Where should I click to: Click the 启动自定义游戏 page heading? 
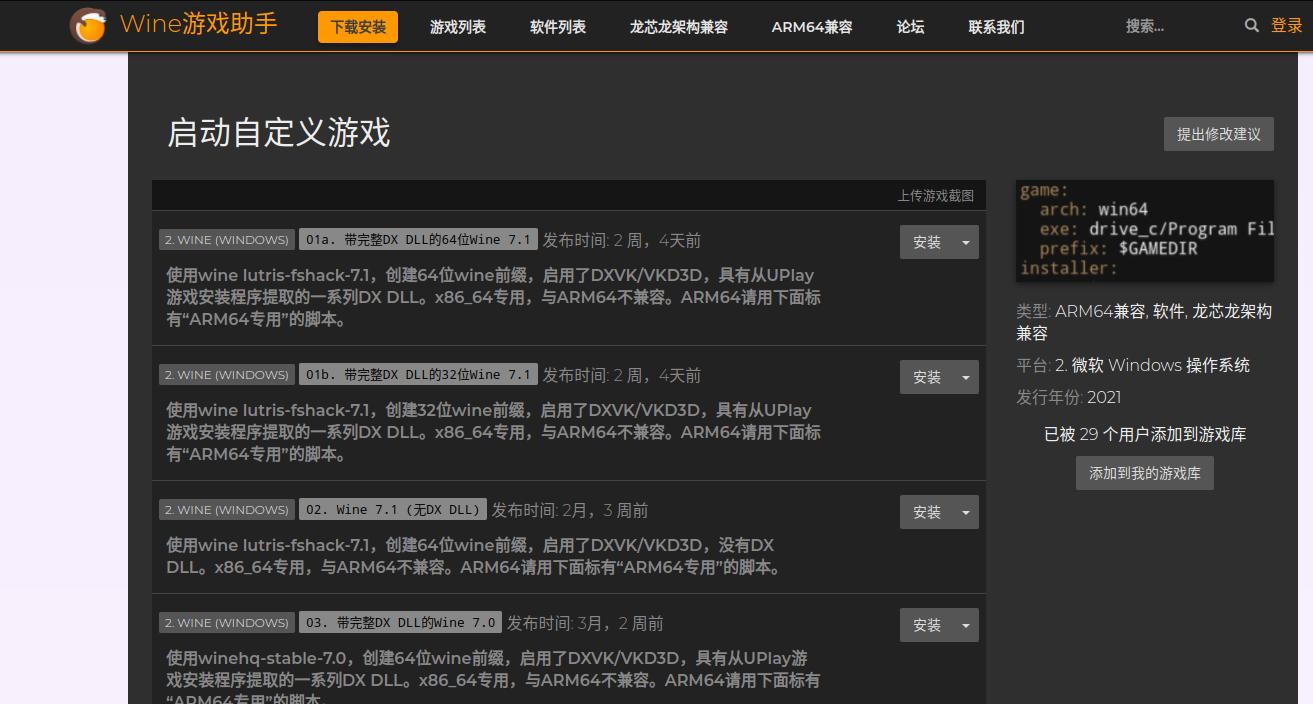(x=279, y=133)
